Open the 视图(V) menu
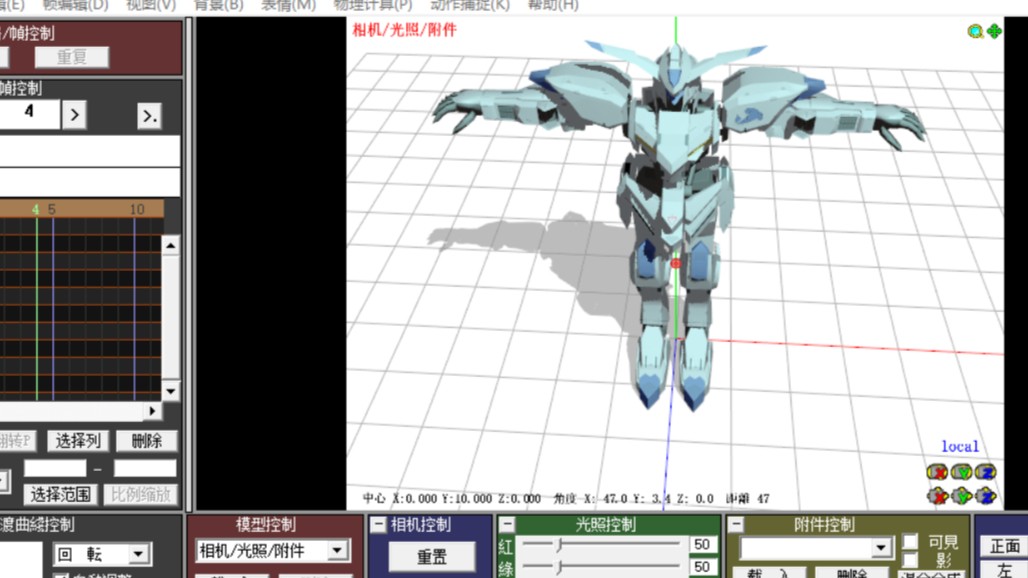 pos(150,5)
